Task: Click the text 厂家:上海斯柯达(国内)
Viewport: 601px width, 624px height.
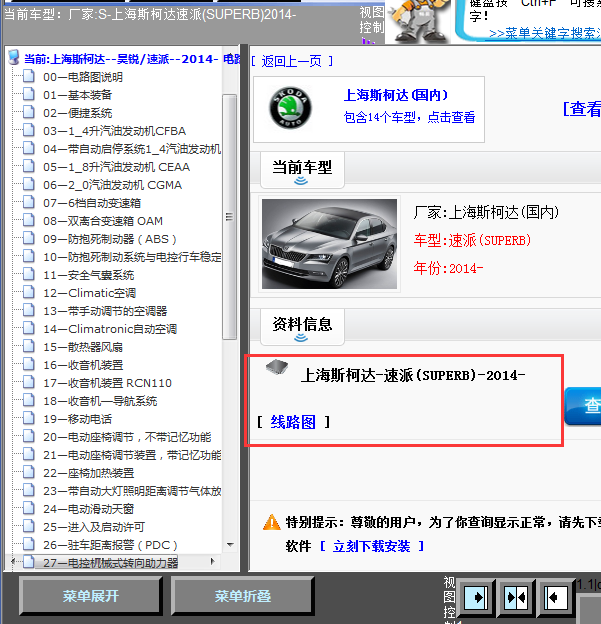Action: [x=486, y=213]
